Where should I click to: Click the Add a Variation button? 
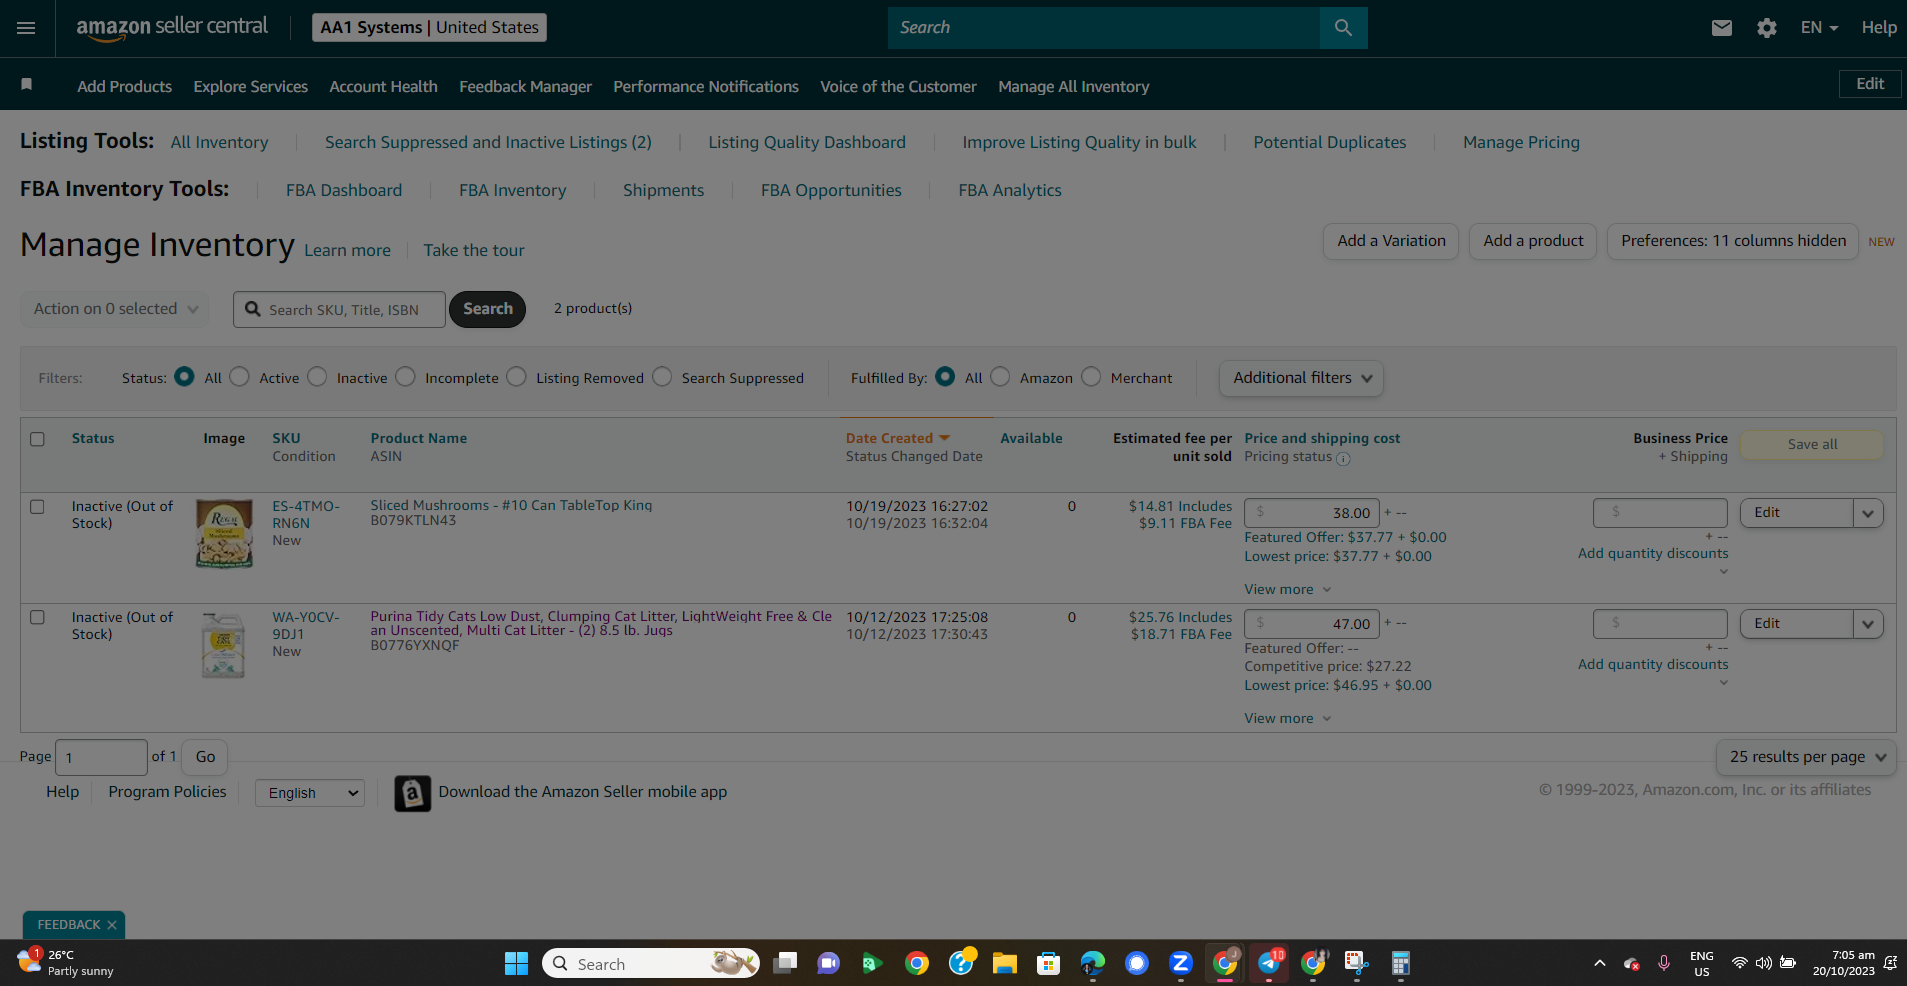[1391, 241]
